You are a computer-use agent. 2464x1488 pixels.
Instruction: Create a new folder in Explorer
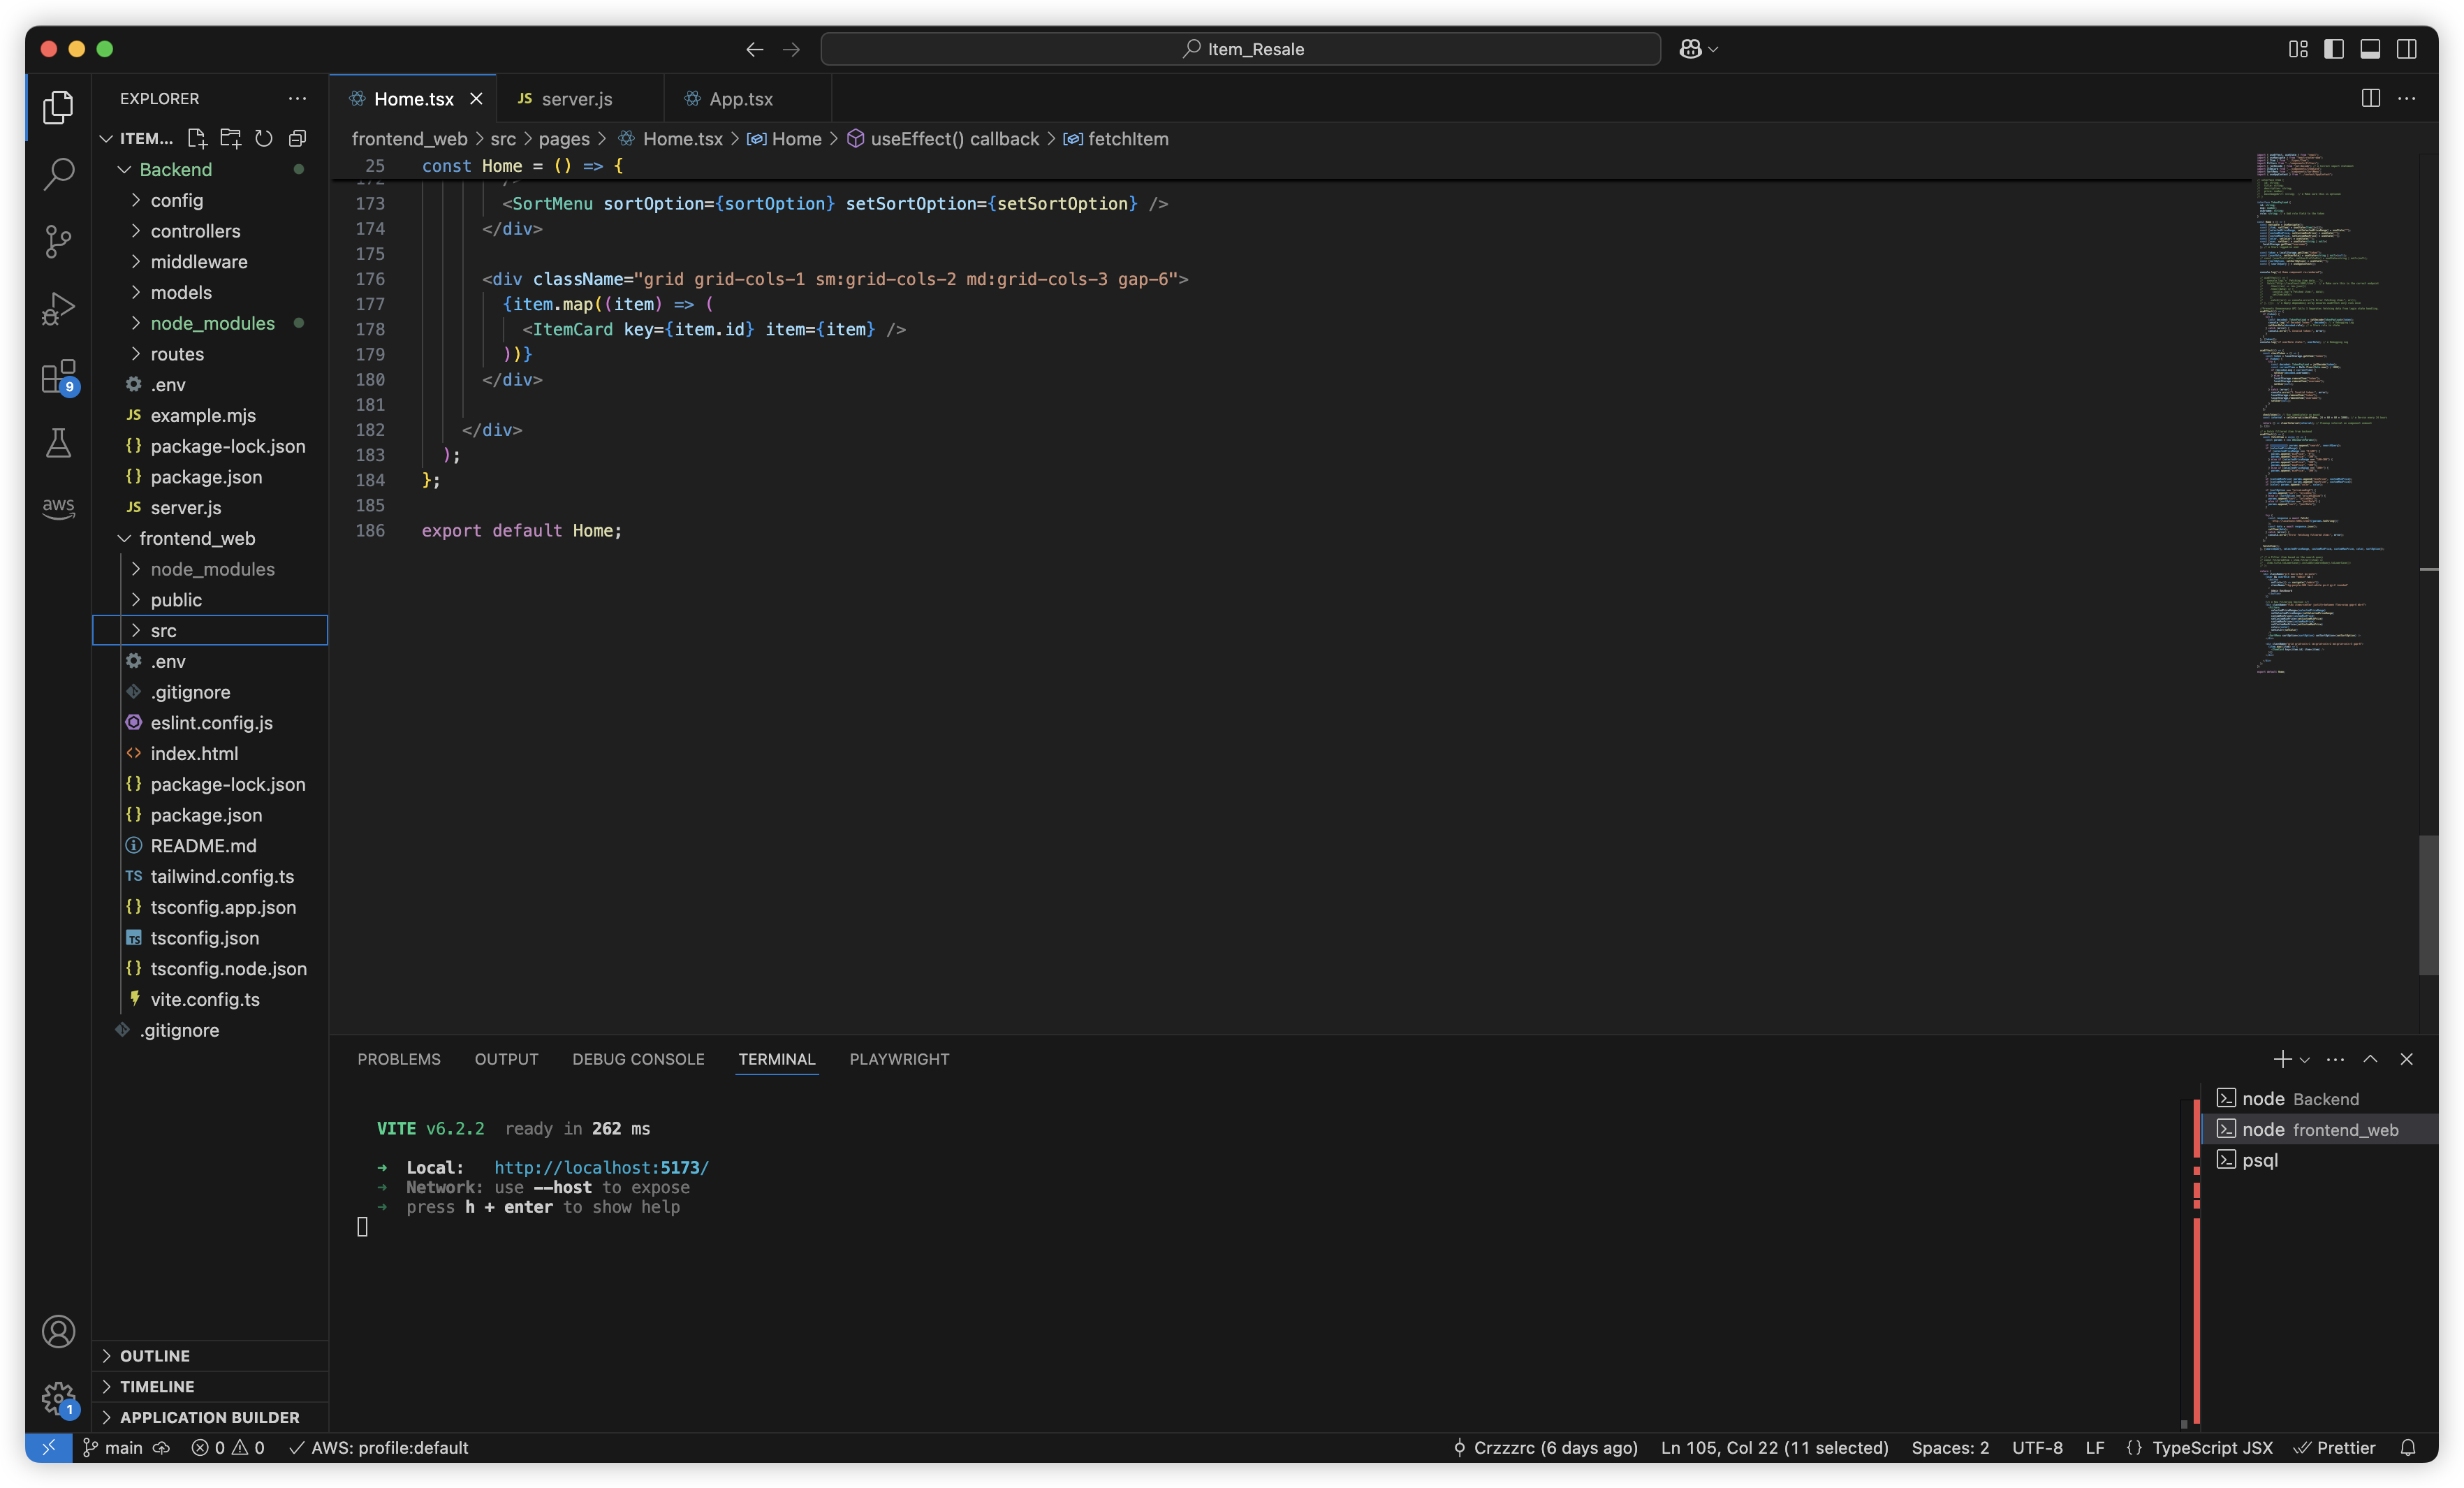[231, 138]
